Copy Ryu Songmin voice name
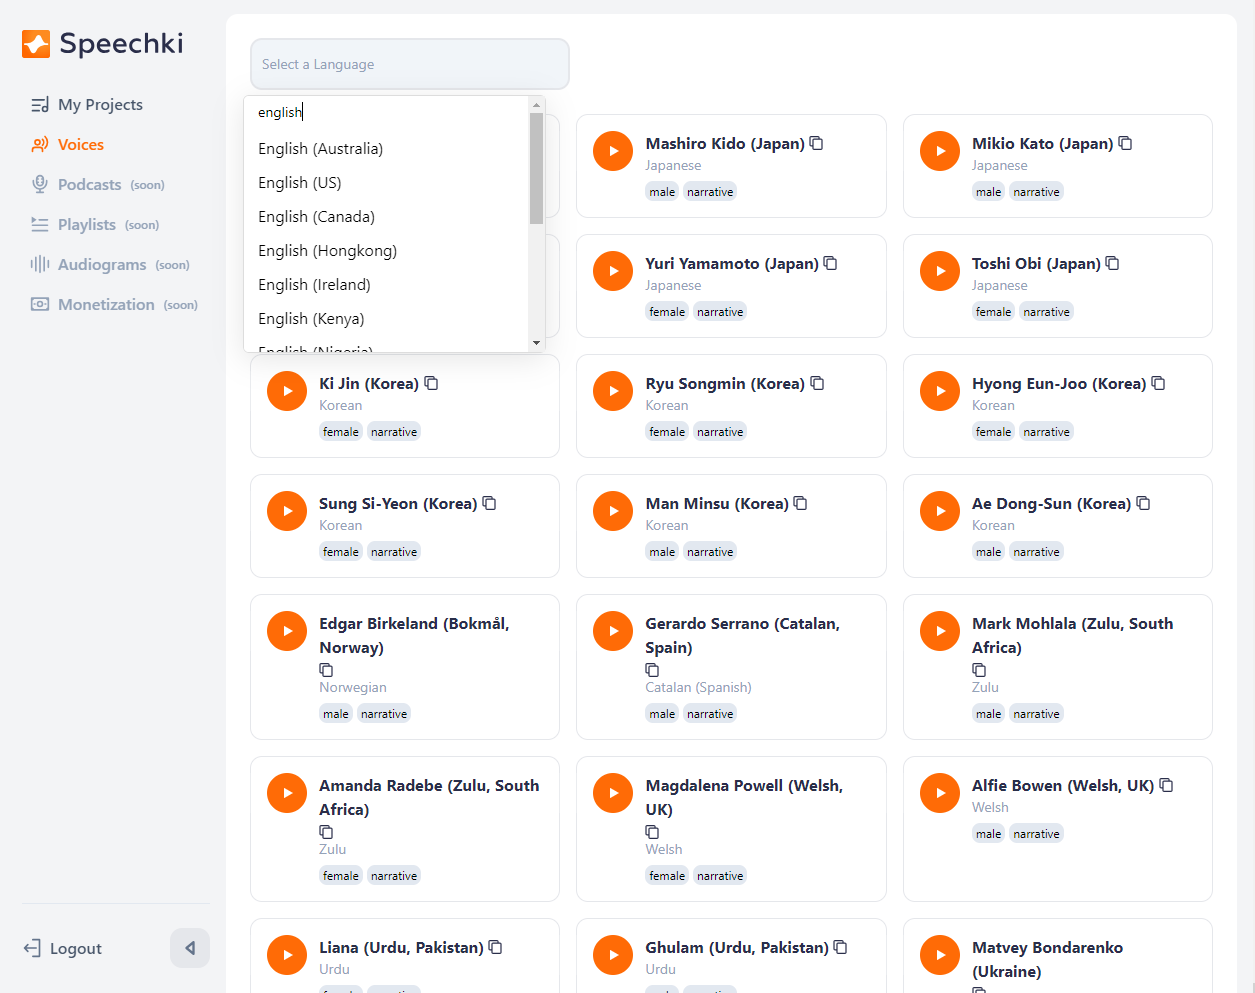 (x=818, y=383)
